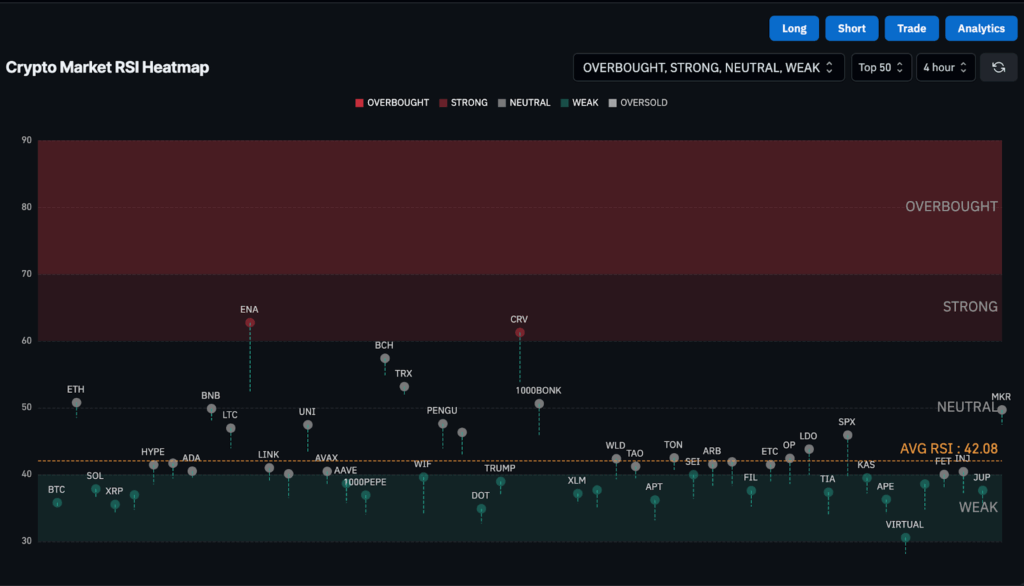Screen dimensions: 1024x586
Task: Click the XRP marker
Action: [x=115, y=504]
